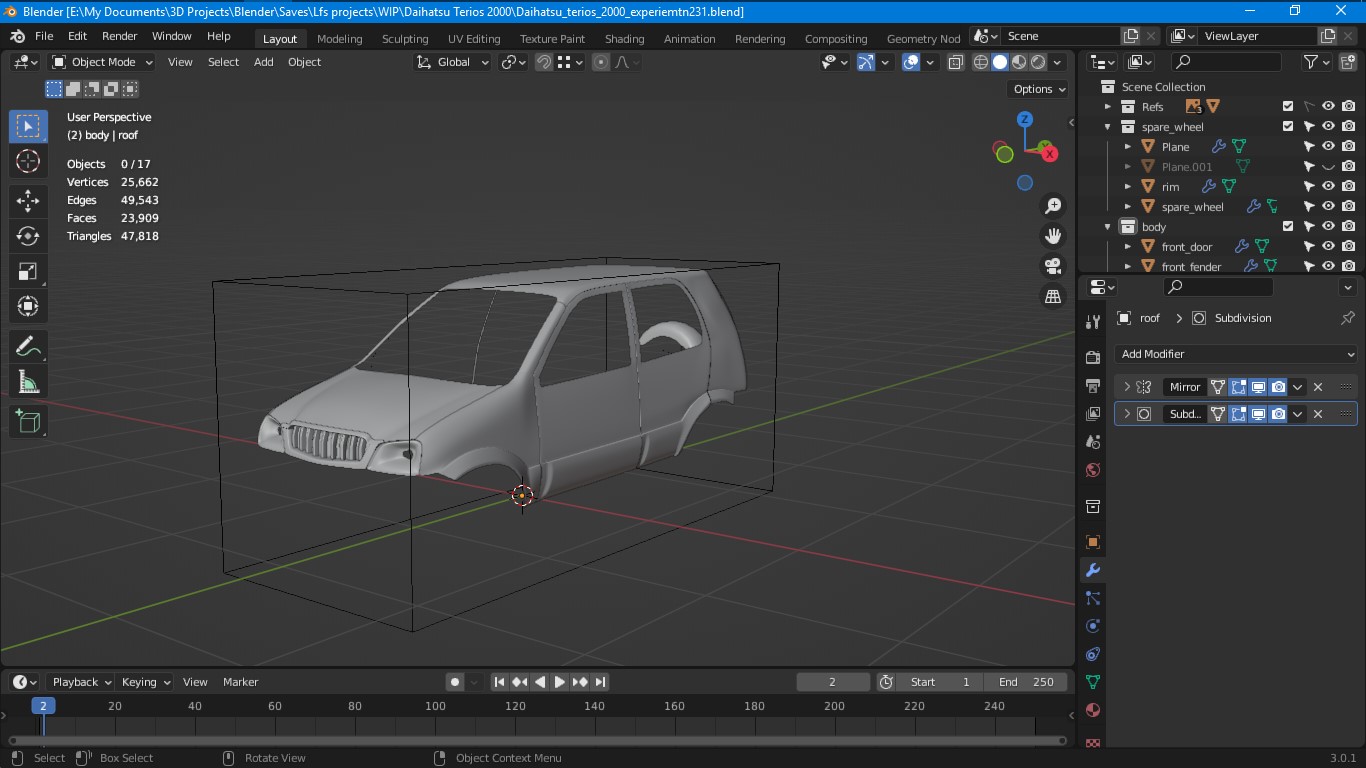
Task: Open the Global orientation dropdown
Action: pyautogui.click(x=453, y=62)
